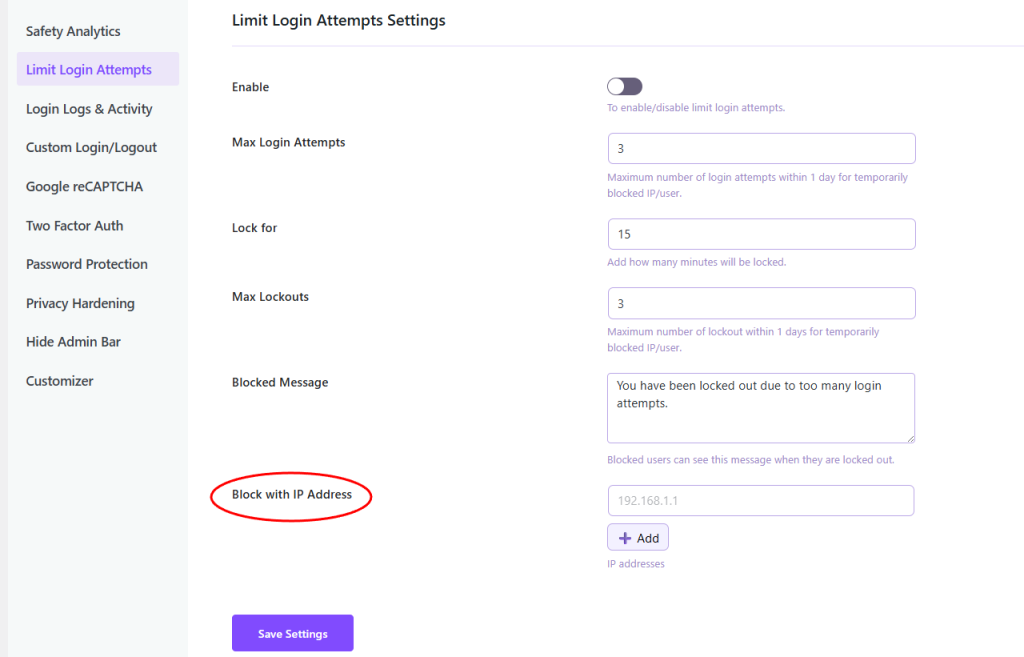Open Custom Login/Logout settings
Screen dimensions: 1024x657
point(91,147)
